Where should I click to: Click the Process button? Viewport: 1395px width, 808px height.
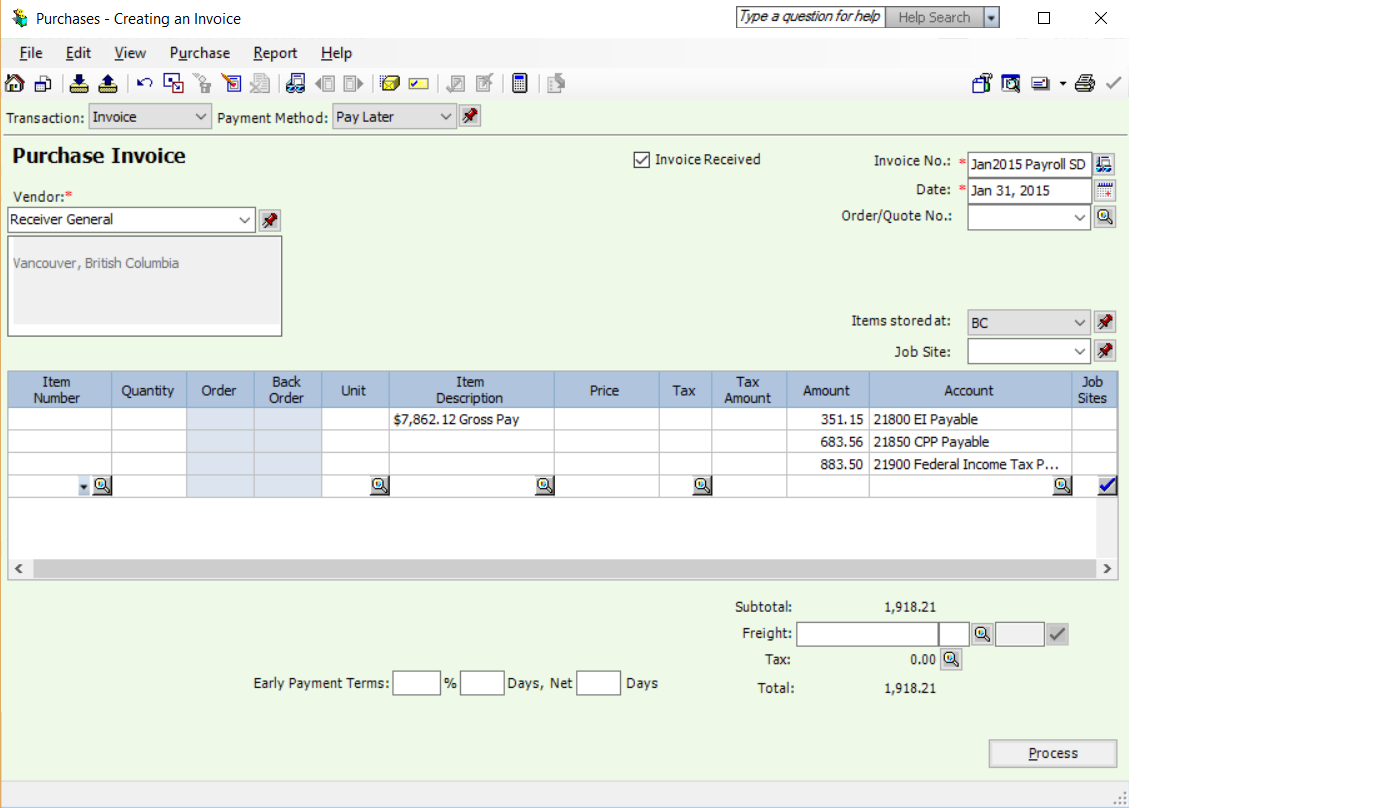point(1053,754)
